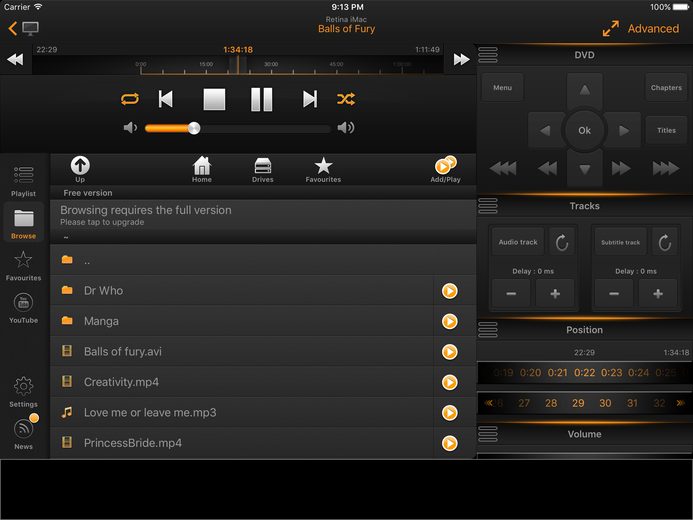Reset the audio track delay
This screenshot has height=520, width=693.
click(x=562, y=242)
